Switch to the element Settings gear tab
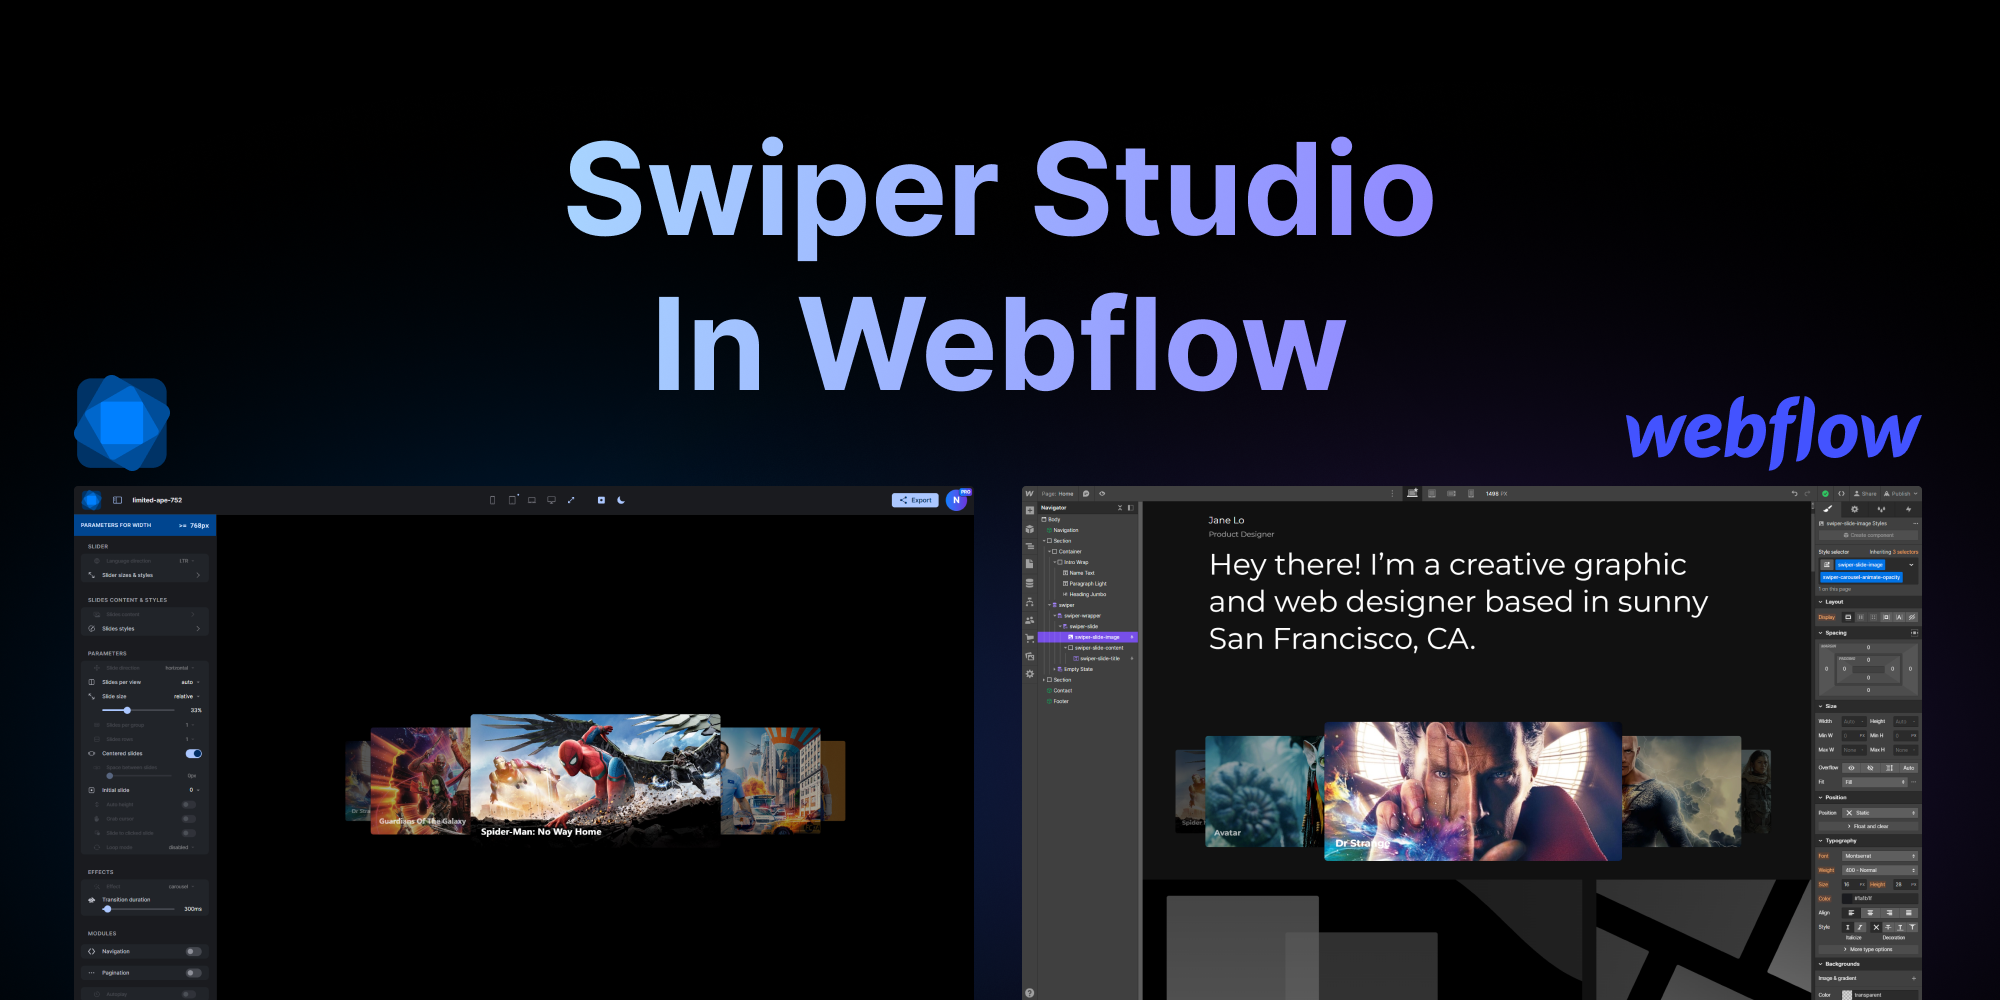The width and height of the screenshot is (2000, 1000). pyautogui.click(x=1854, y=509)
